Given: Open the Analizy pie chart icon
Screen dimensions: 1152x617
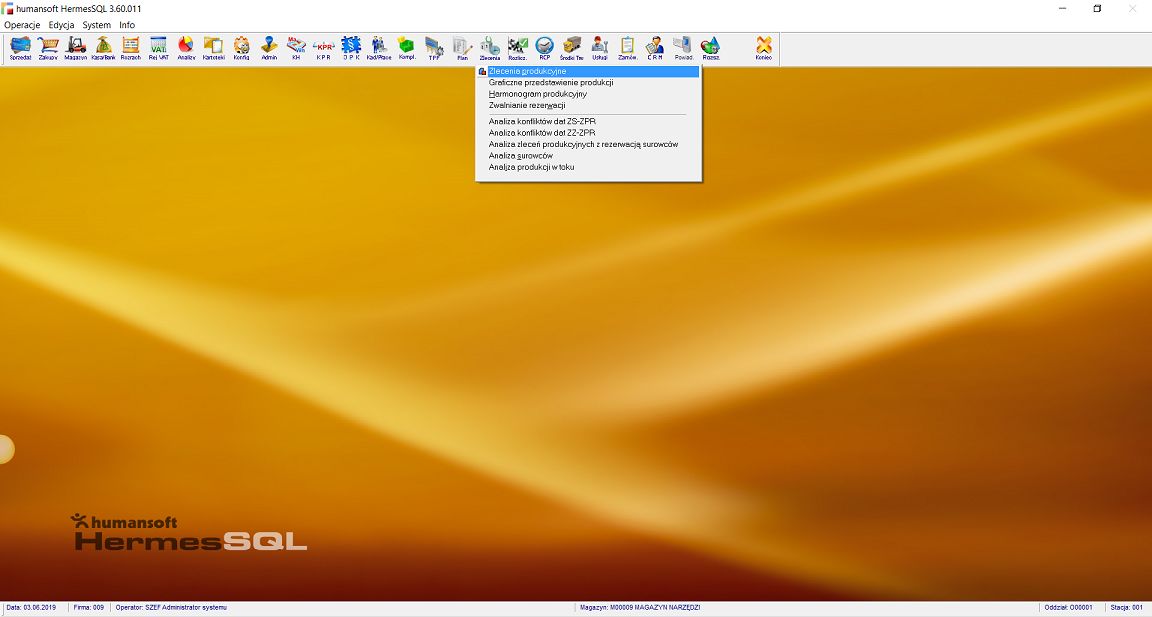Looking at the screenshot, I should pyautogui.click(x=186, y=48).
